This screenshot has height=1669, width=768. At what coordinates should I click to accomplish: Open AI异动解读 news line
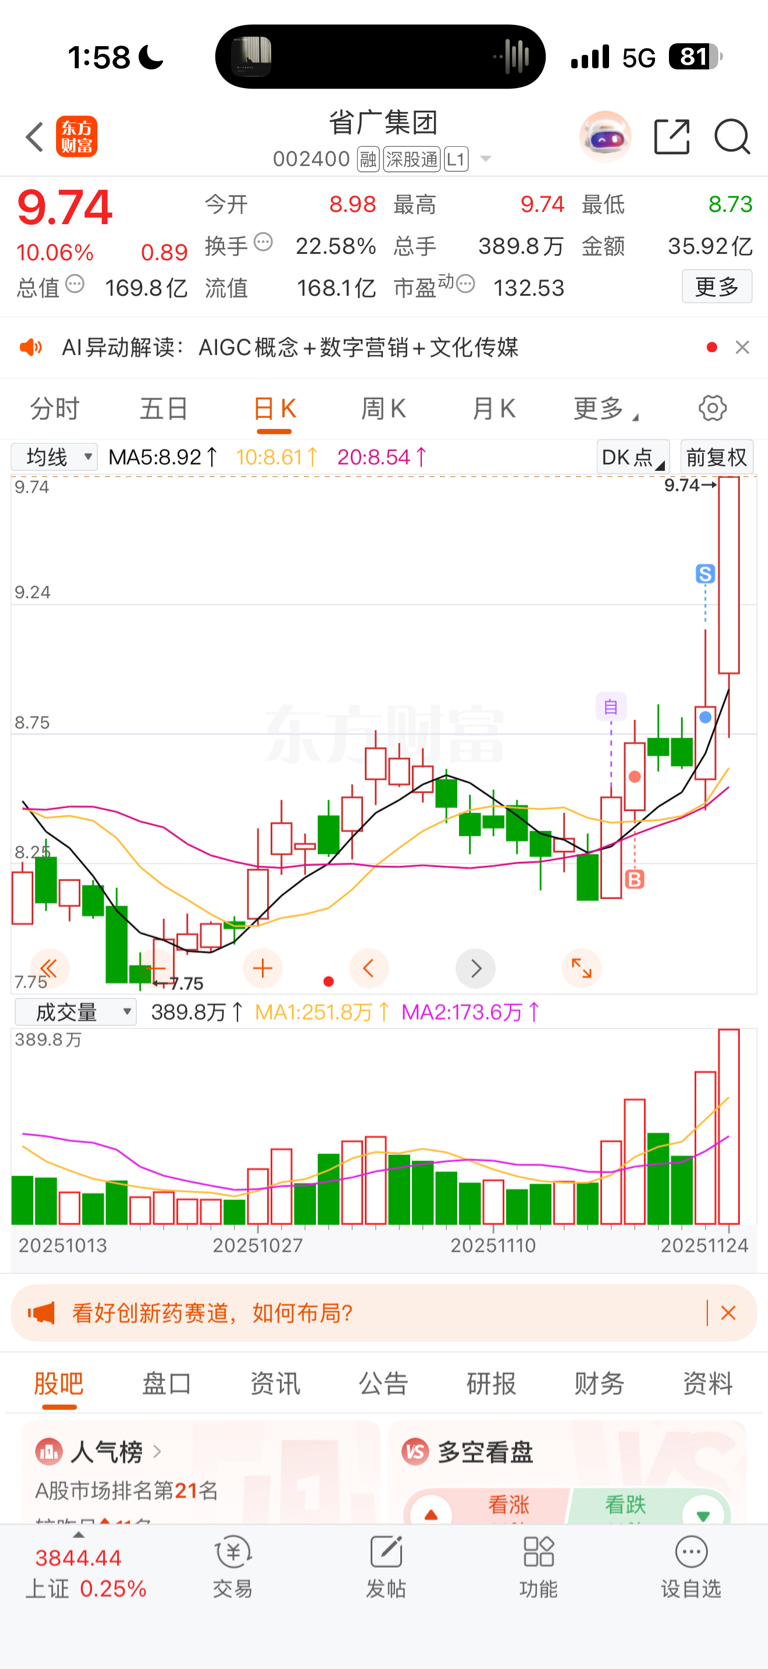click(x=290, y=347)
